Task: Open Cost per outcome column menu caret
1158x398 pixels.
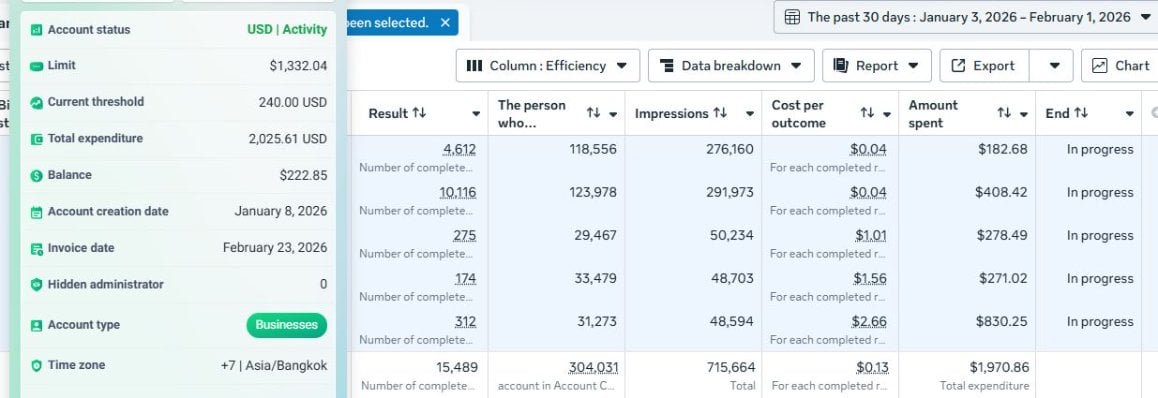Action: [x=887, y=114]
